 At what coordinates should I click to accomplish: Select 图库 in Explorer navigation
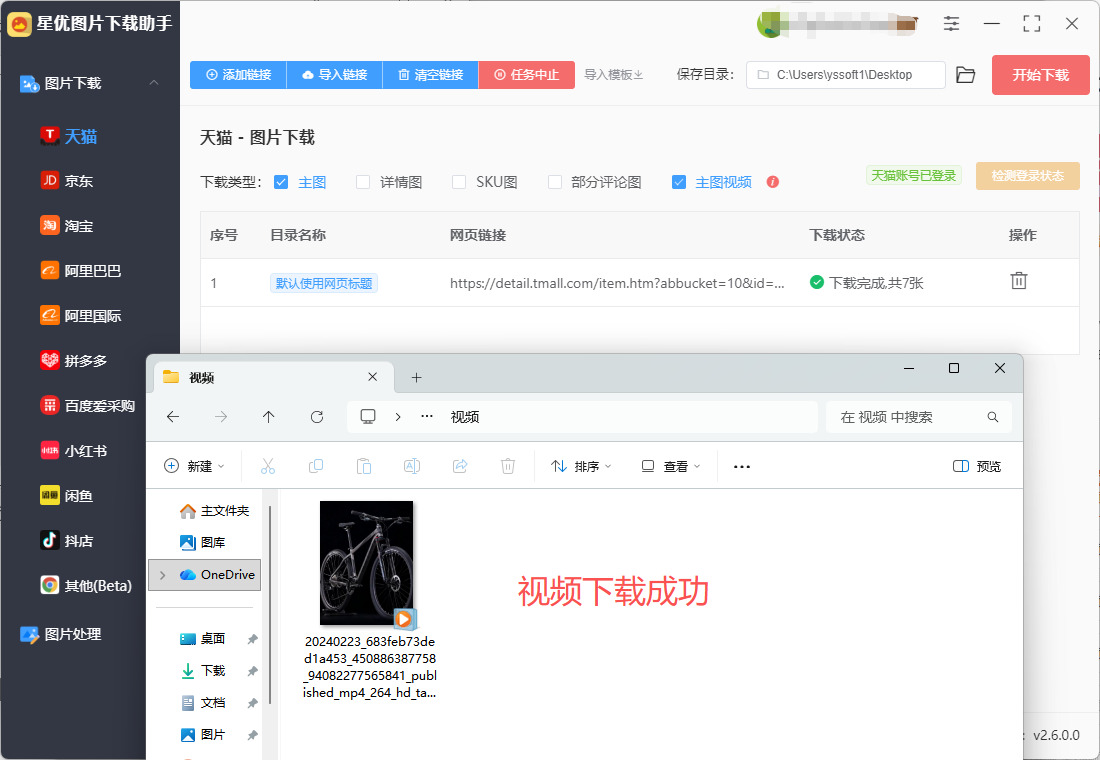202,542
